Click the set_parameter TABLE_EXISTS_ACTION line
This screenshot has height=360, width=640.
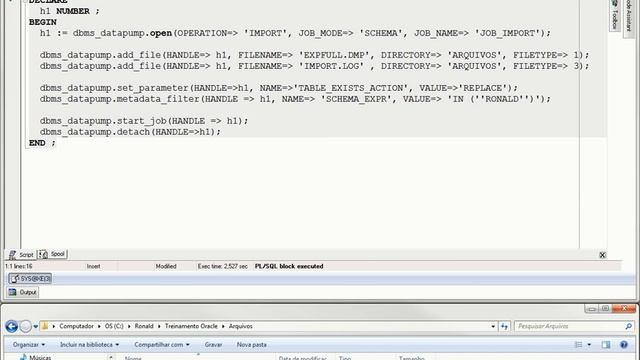278,88
